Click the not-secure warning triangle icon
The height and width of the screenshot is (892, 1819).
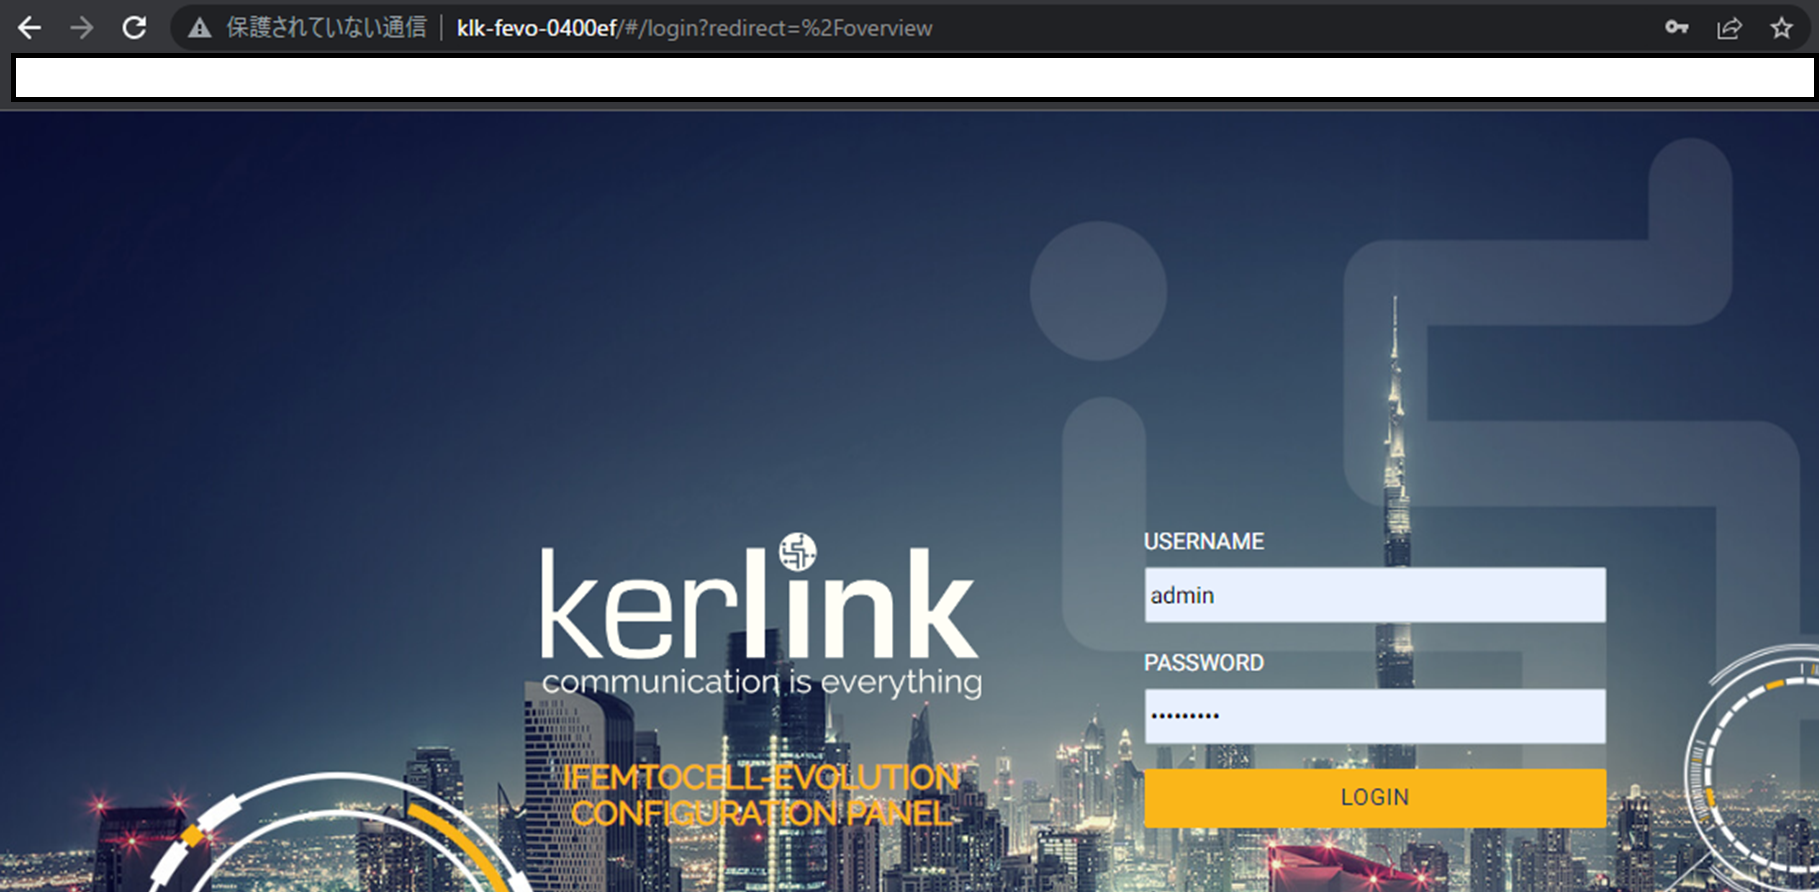coord(200,28)
